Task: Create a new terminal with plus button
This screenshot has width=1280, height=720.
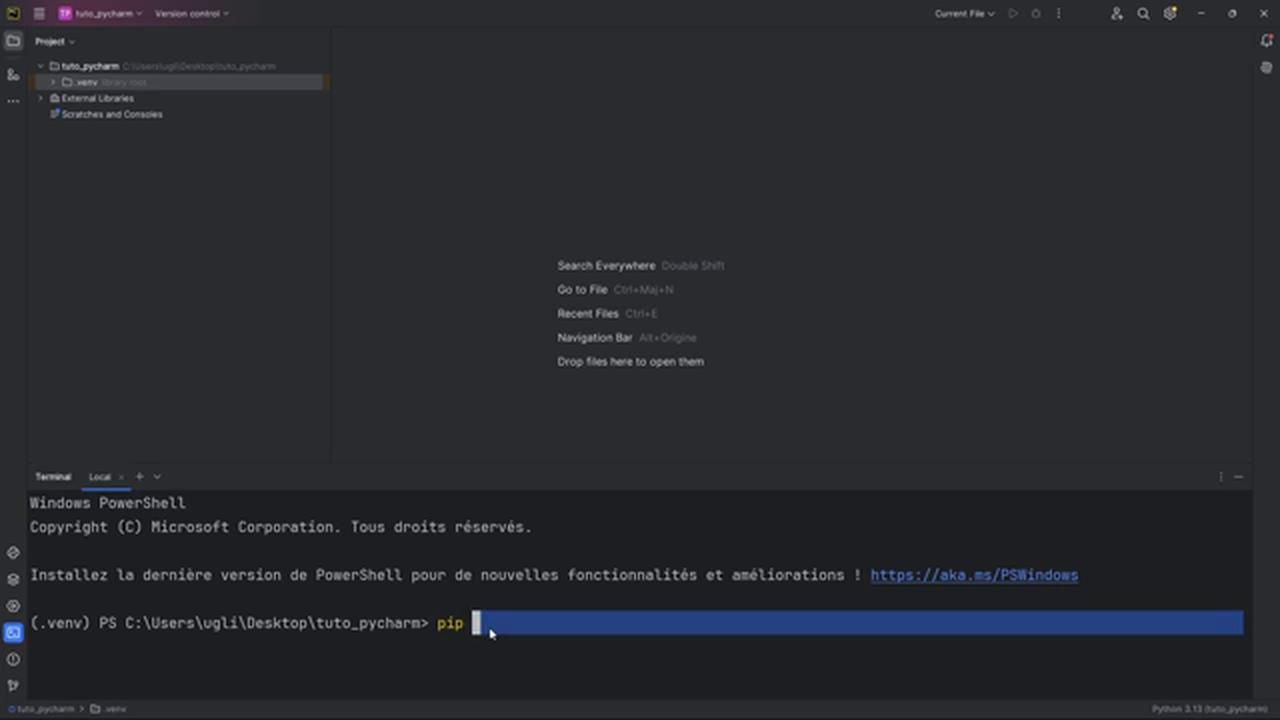Action: [x=139, y=476]
